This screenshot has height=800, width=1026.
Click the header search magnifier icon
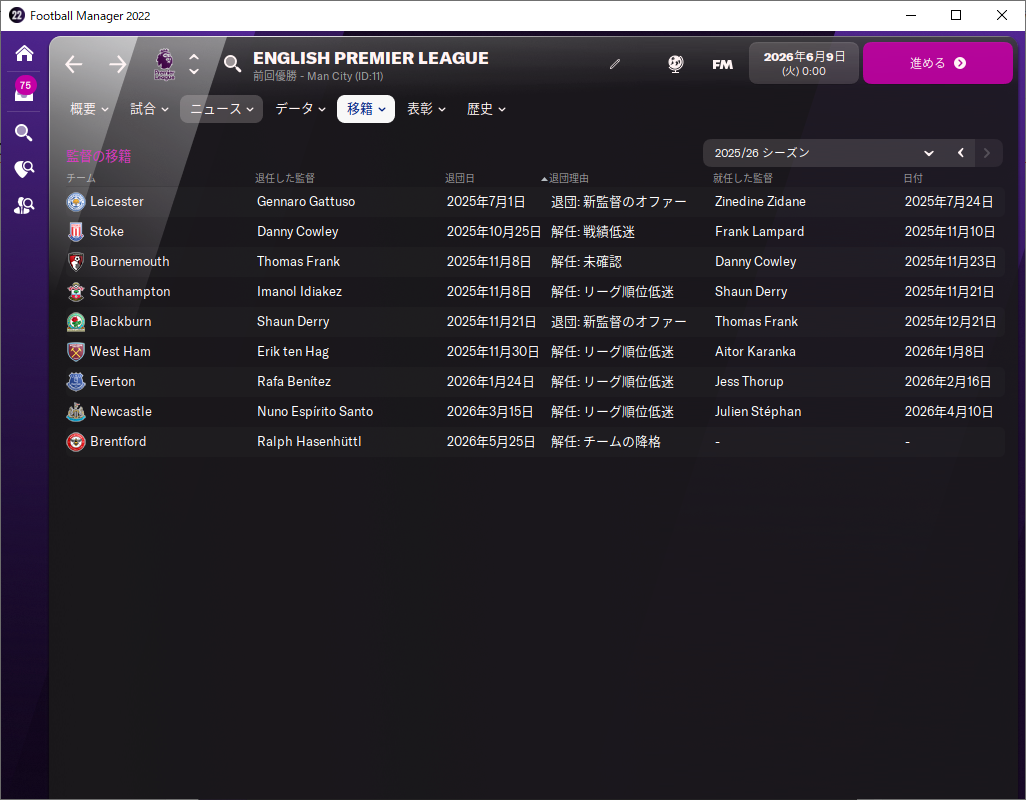pos(232,64)
